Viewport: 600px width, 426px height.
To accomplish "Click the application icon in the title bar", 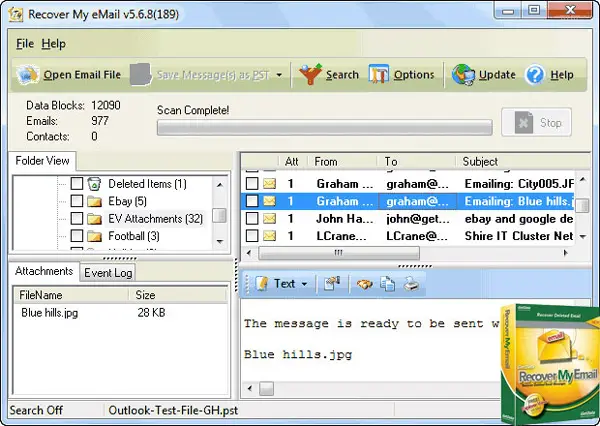I will pyautogui.click(x=16, y=15).
